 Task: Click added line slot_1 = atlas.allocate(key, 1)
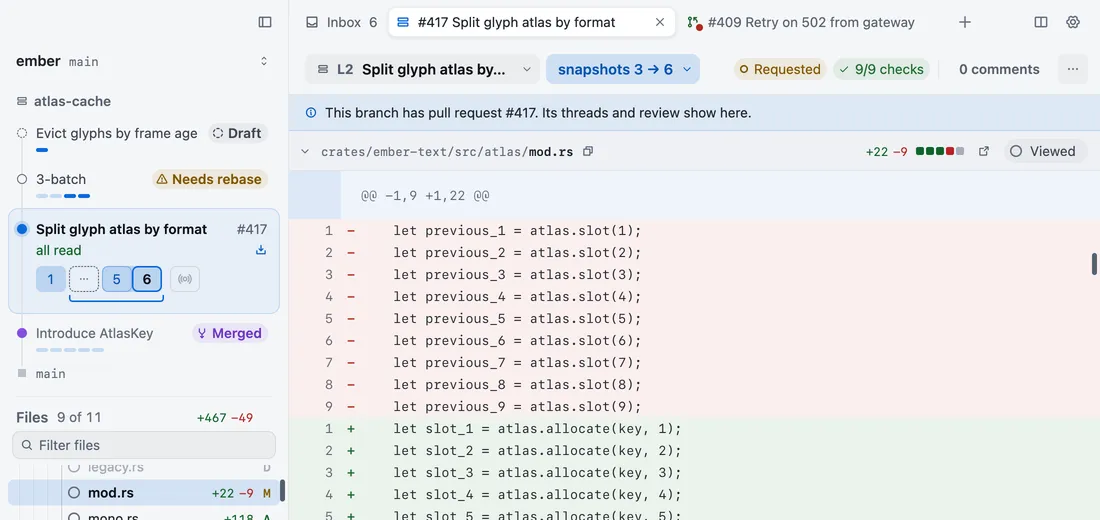(x=694, y=429)
